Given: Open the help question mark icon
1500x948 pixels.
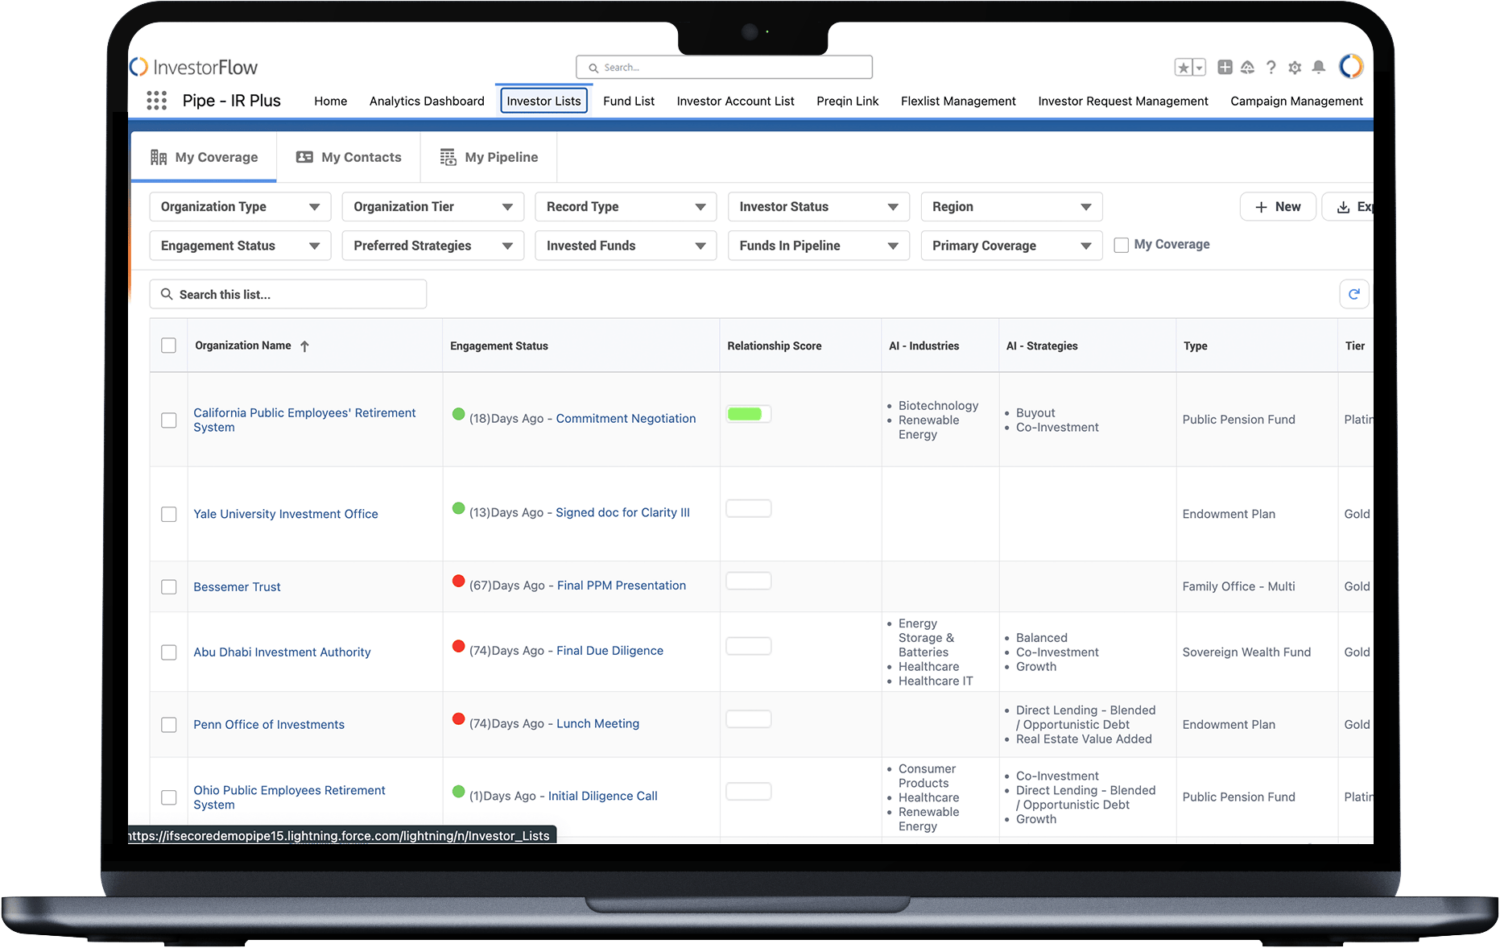Looking at the screenshot, I should coord(1271,67).
